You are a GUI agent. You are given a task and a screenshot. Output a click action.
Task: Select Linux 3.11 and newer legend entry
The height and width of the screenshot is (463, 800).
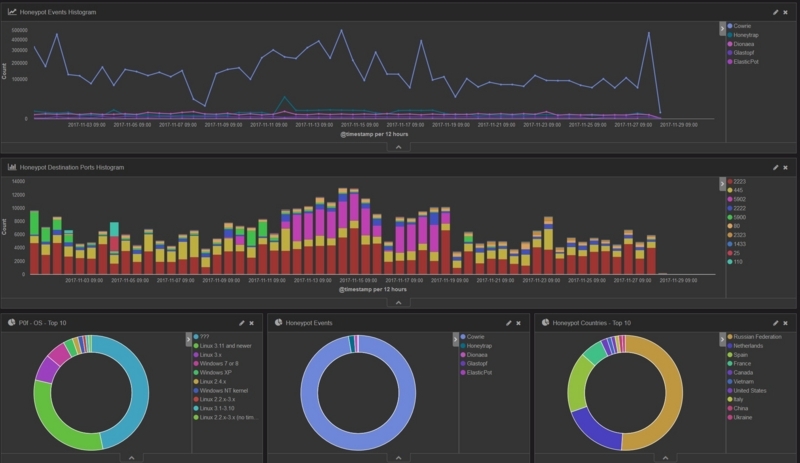point(226,346)
